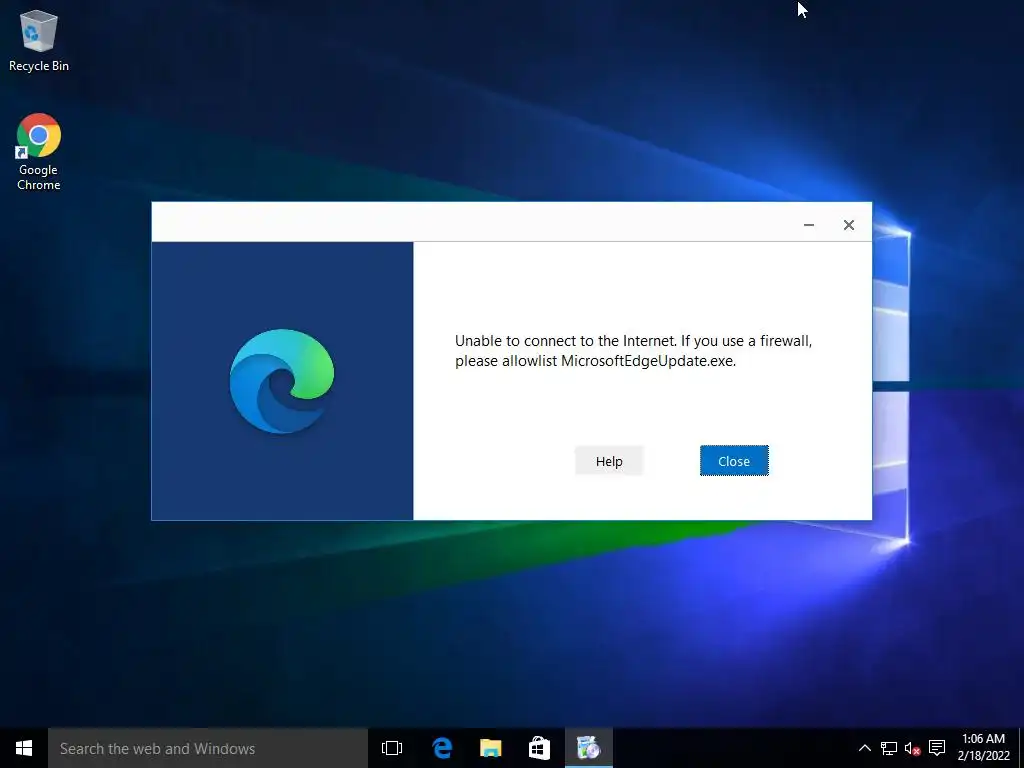
Task: Minimize the Edge installer dialog
Action: [x=808, y=225]
